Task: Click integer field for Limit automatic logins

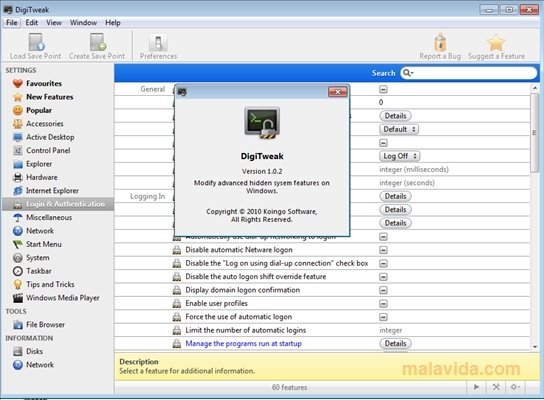Action: coord(391,330)
